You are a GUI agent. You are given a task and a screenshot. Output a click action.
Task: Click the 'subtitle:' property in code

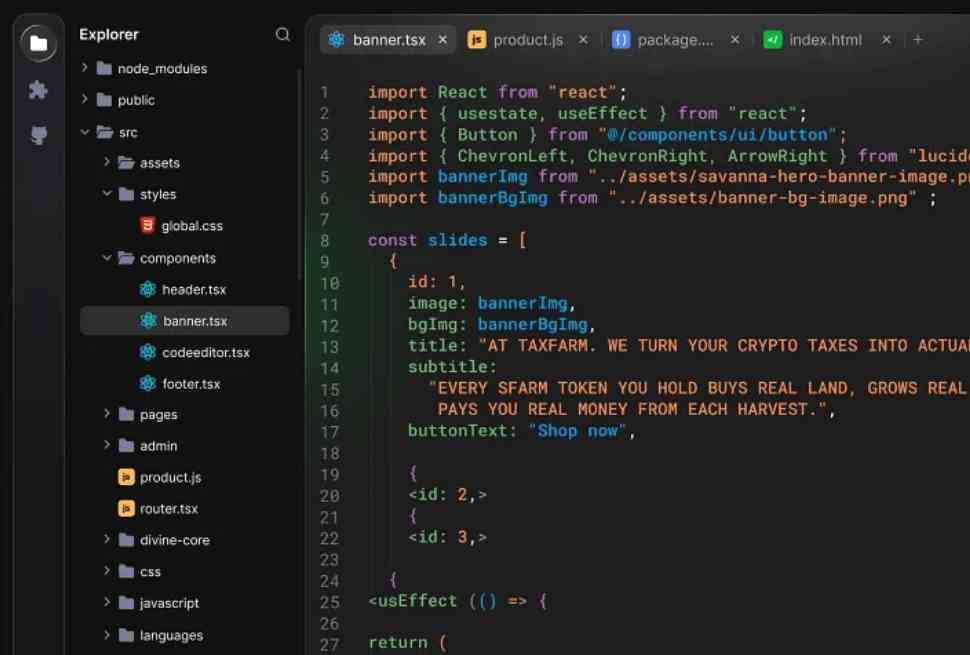click(452, 367)
